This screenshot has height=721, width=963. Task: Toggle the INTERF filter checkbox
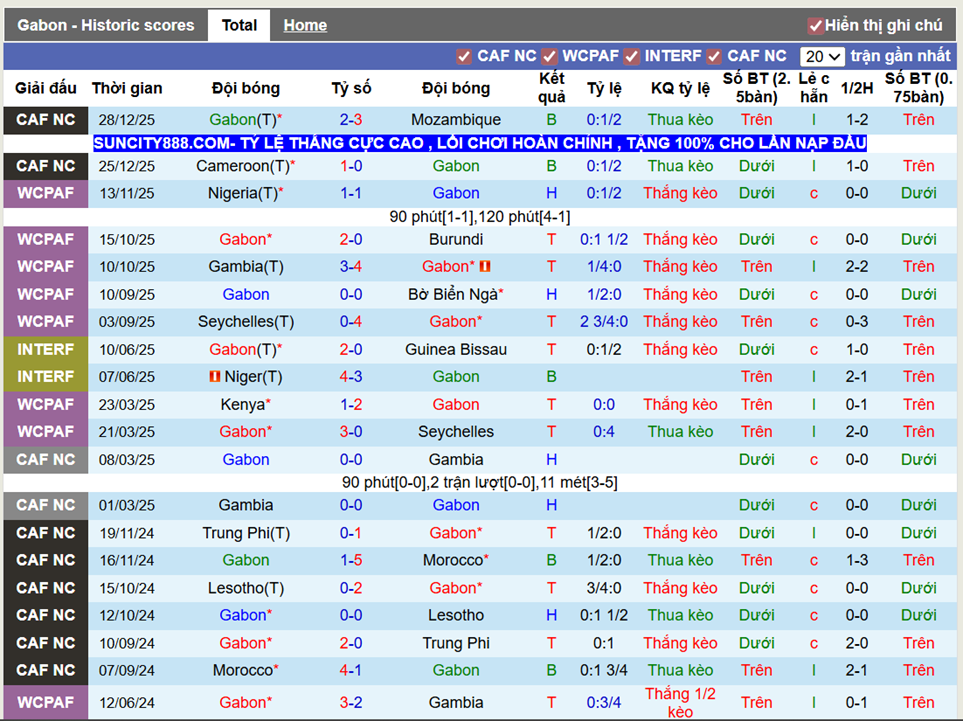[631, 57]
